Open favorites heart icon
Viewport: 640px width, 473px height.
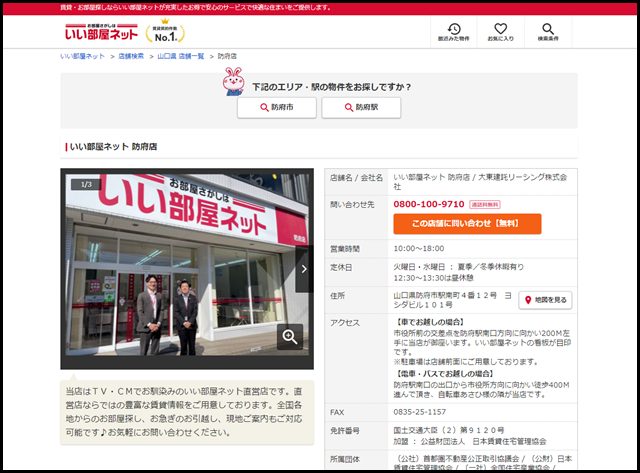click(500, 32)
